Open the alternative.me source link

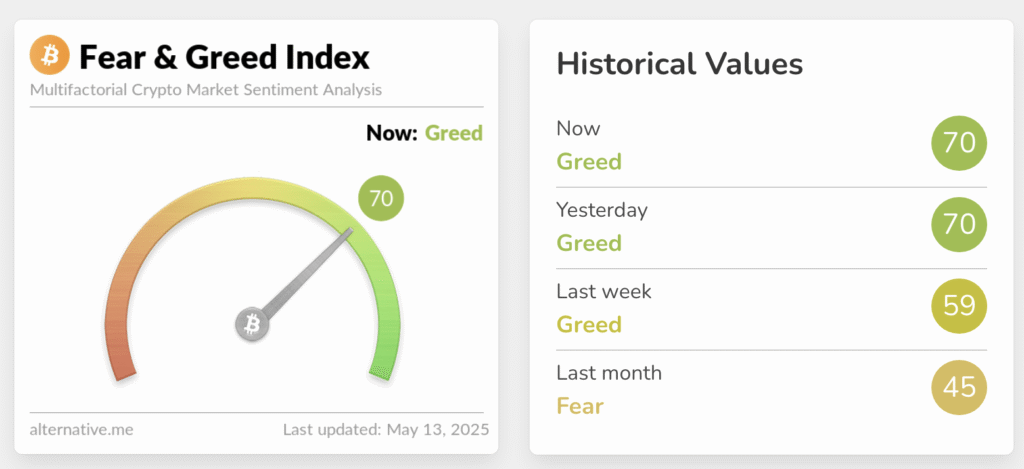tap(82, 430)
